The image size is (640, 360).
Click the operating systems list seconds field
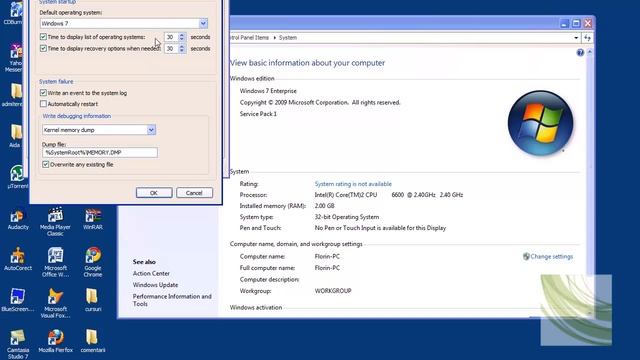pos(171,37)
